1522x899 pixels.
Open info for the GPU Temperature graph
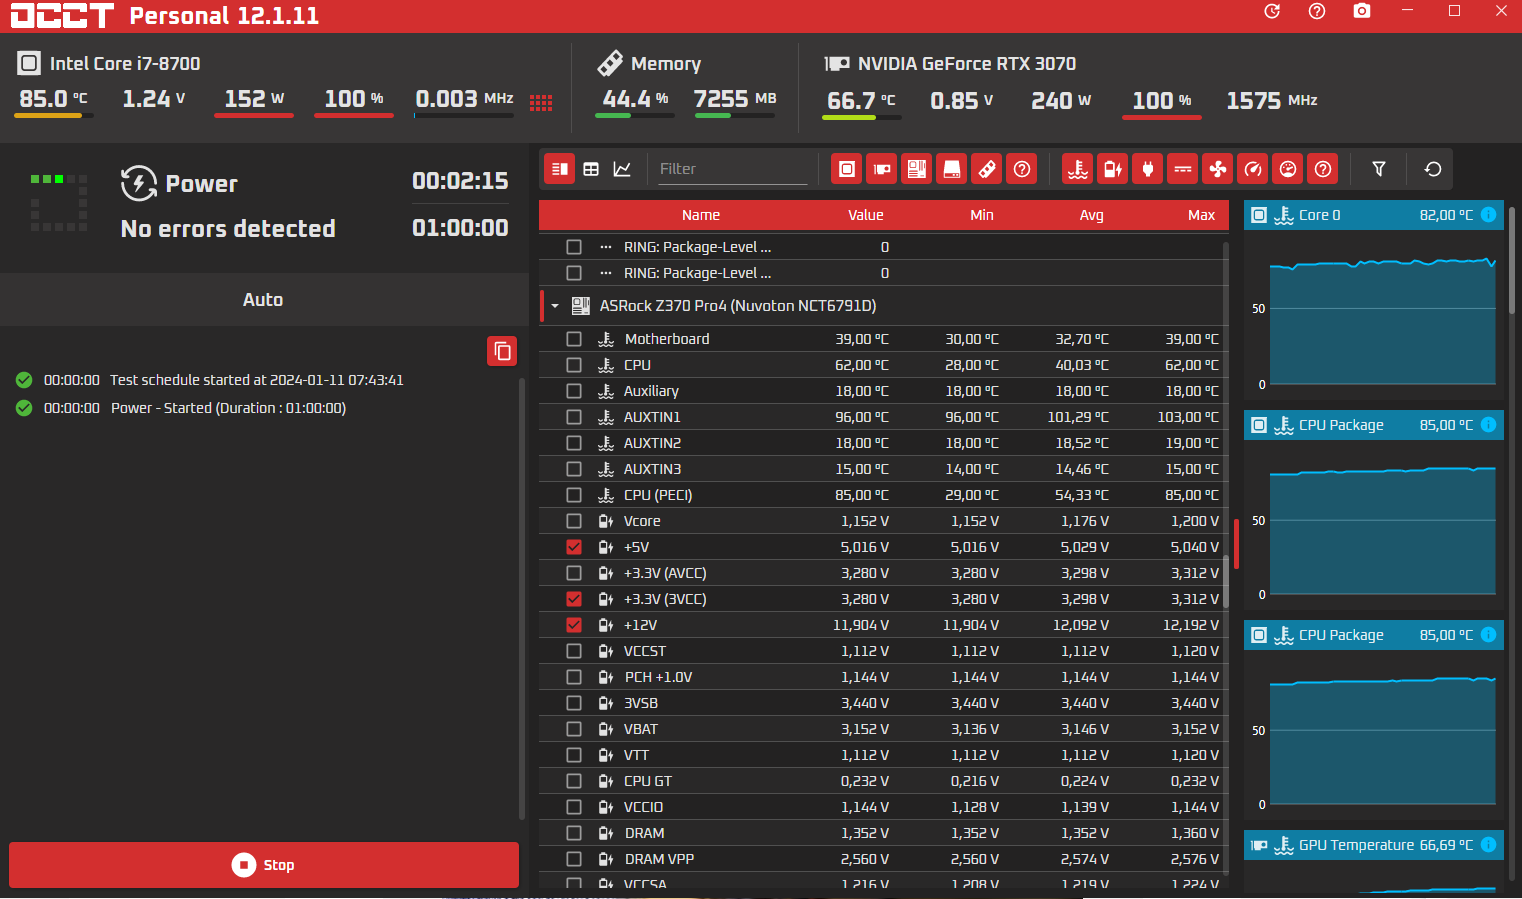click(x=1488, y=845)
